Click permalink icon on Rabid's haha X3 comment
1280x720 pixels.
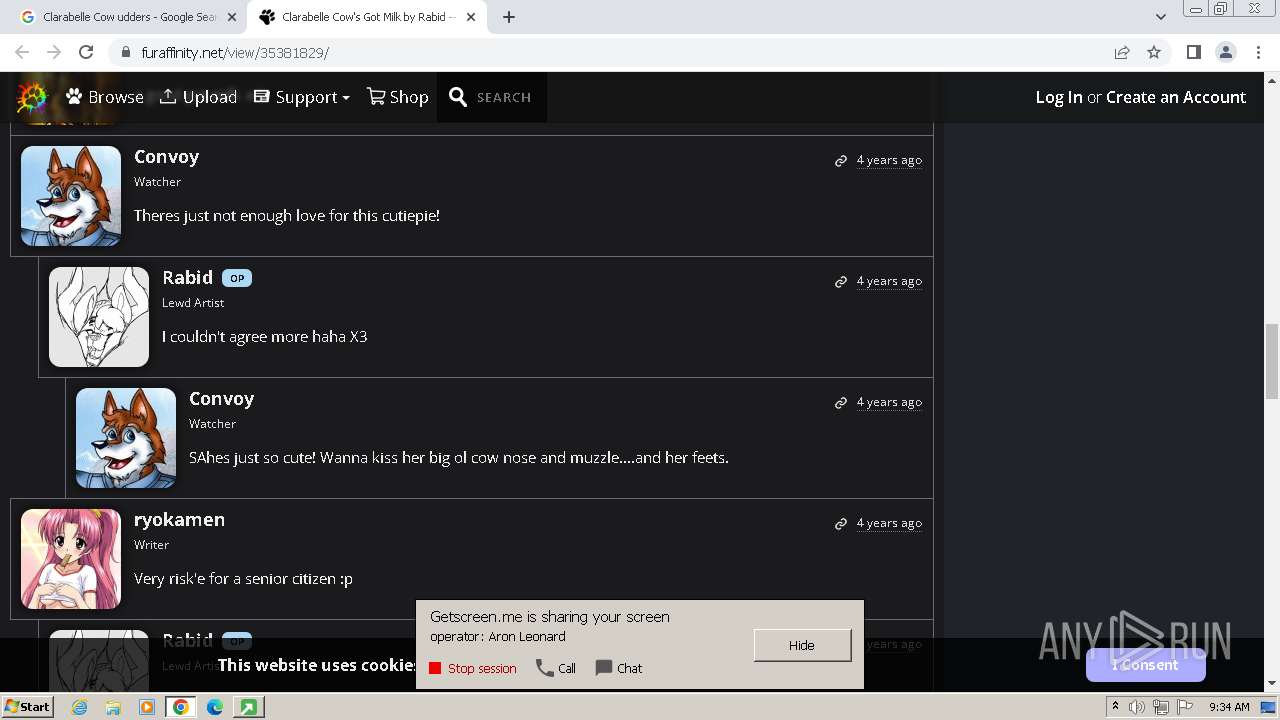click(841, 282)
